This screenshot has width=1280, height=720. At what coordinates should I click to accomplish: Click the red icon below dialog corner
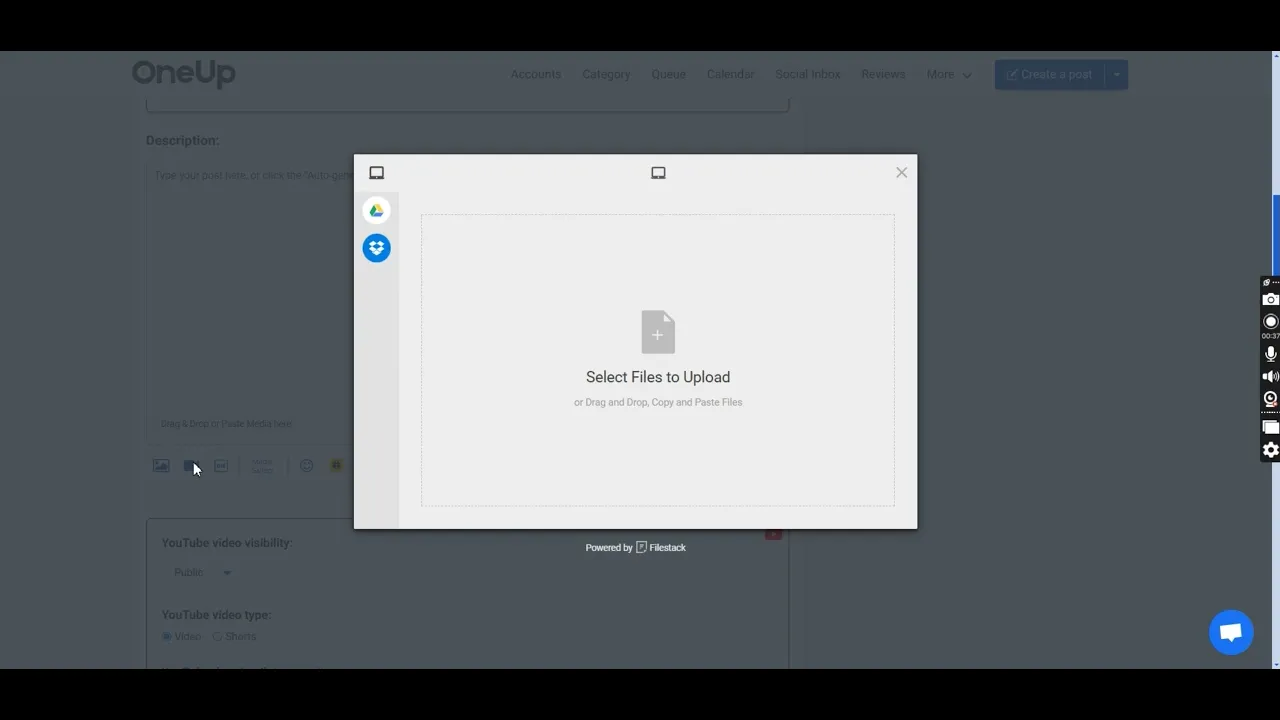[x=773, y=535]
